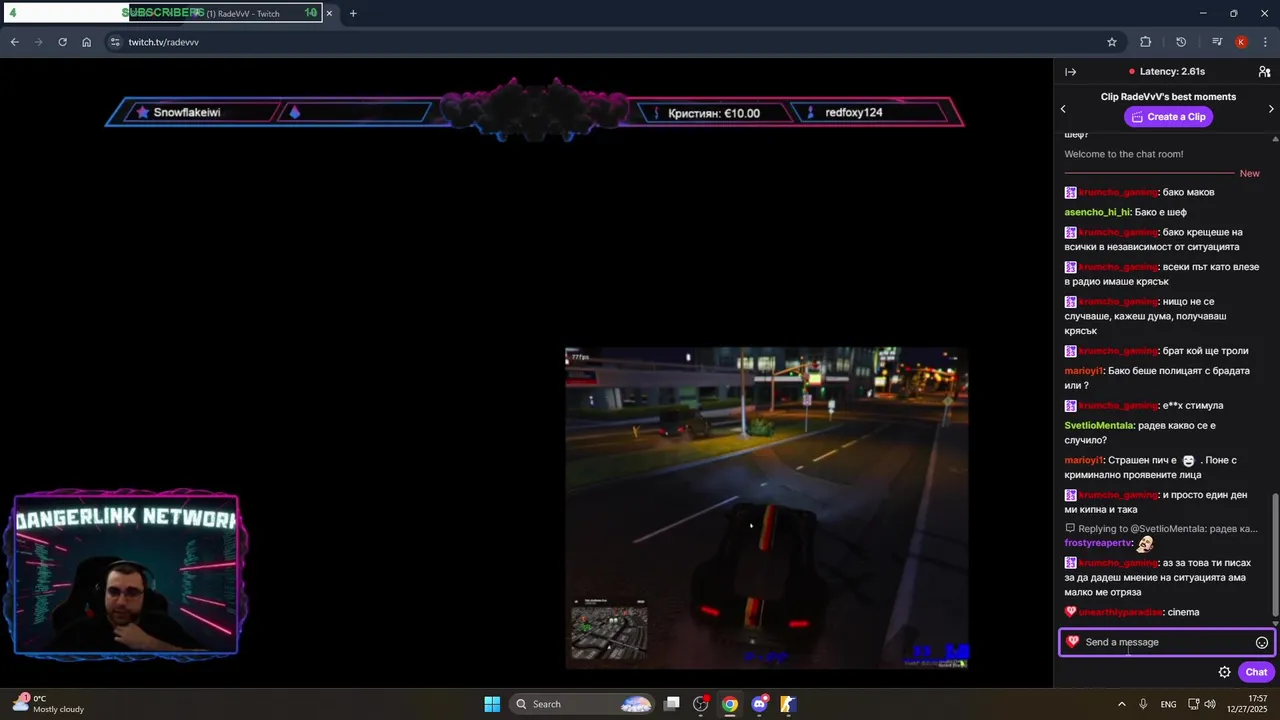Open unearthlyparadise username in chat

tap(1120, 612)
